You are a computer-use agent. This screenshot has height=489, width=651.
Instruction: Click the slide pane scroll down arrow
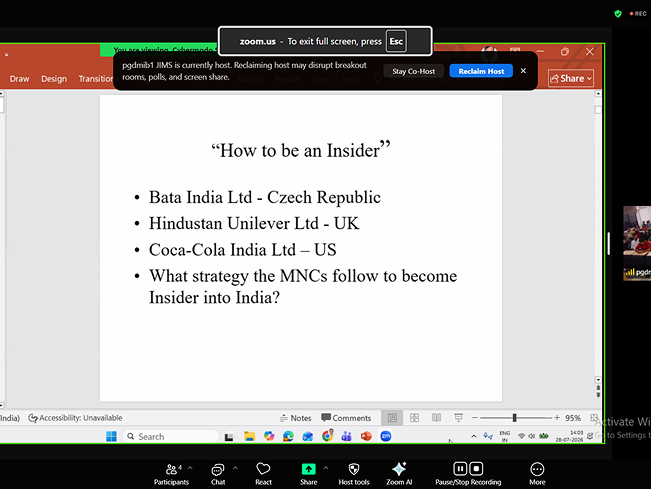click(598, 380)
